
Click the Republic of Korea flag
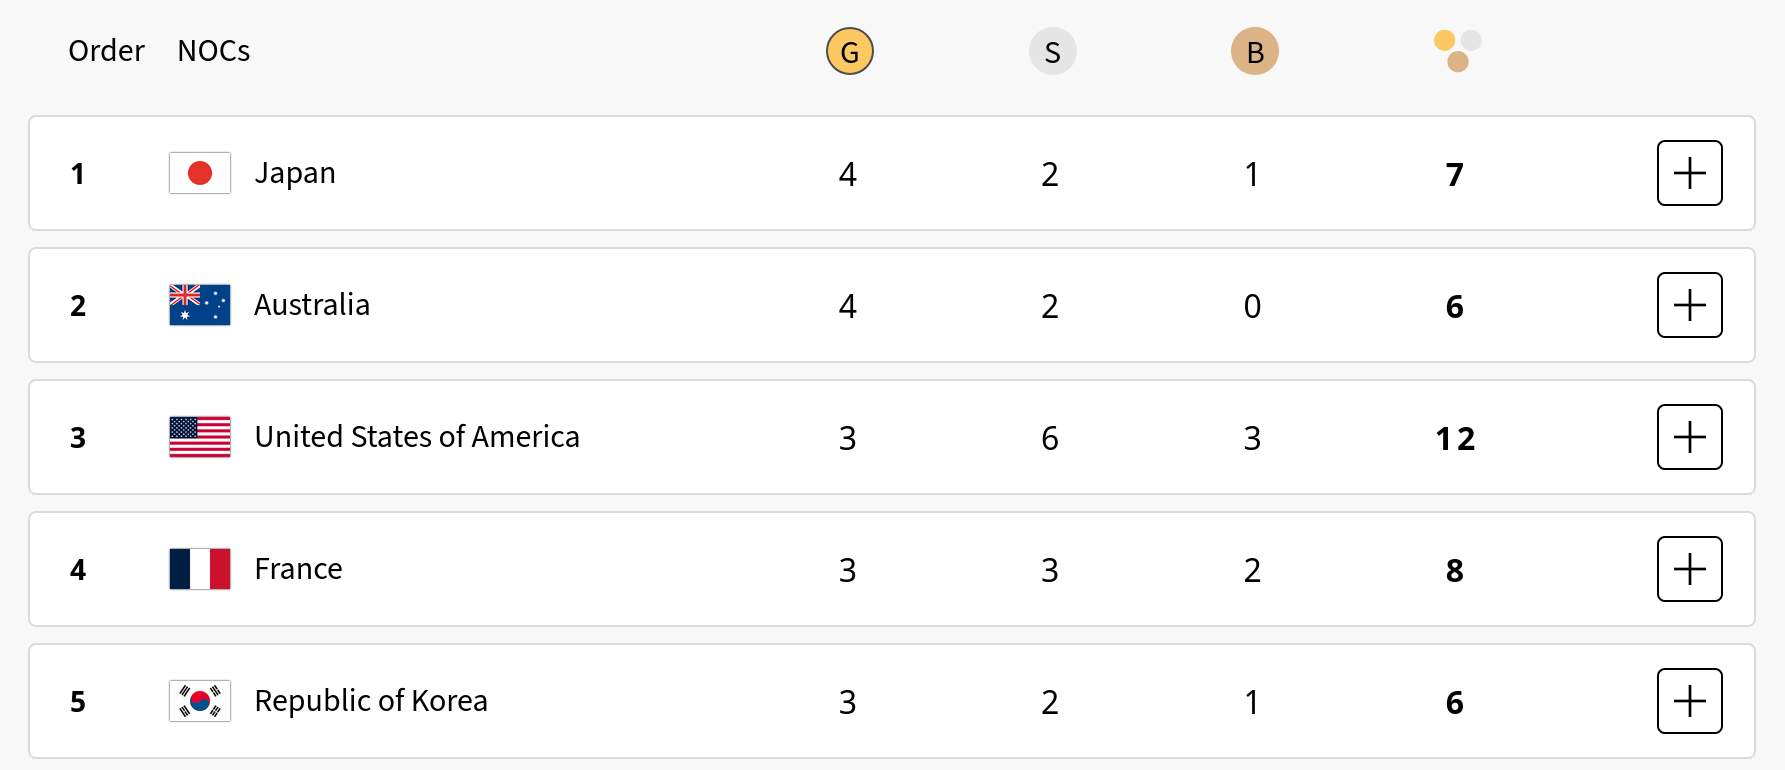tap(200, 701)
